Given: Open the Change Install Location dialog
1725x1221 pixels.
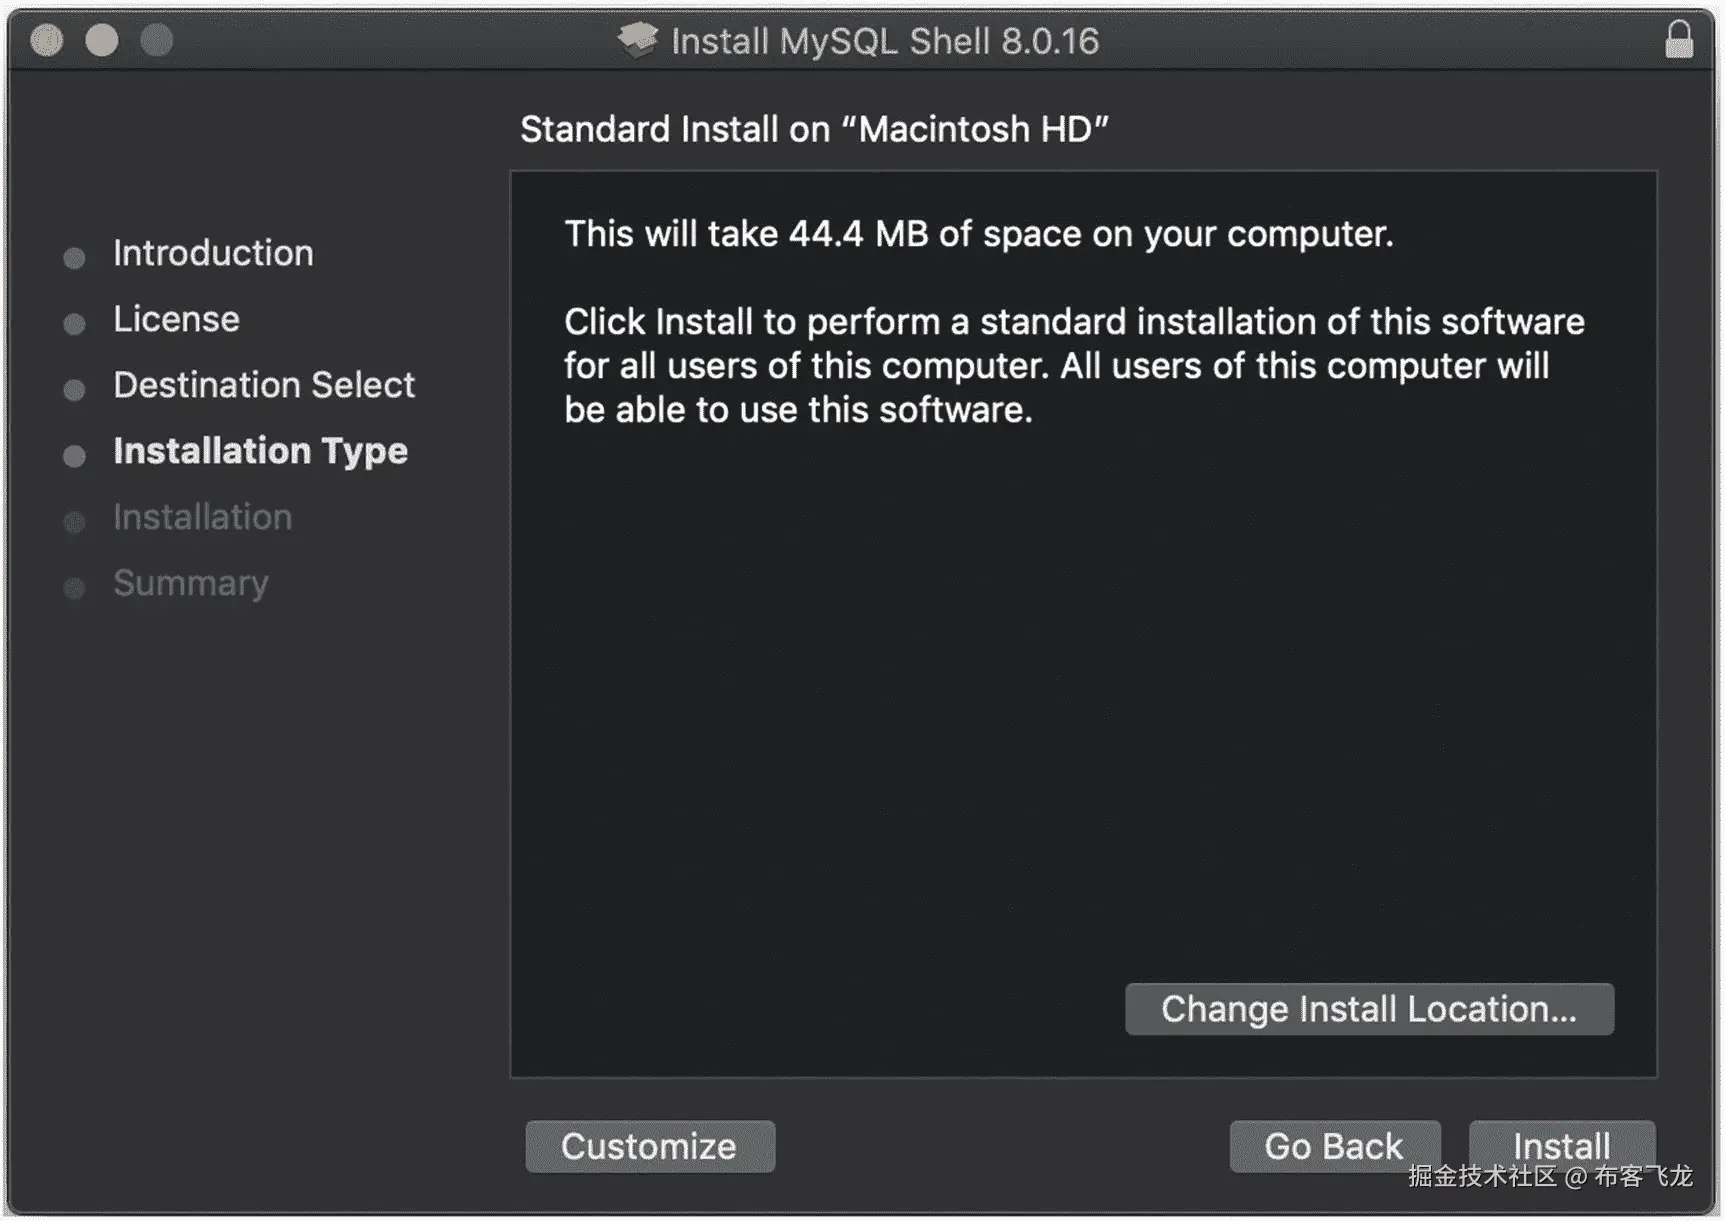Looking at the screenshot, I should (1368, 1009).
